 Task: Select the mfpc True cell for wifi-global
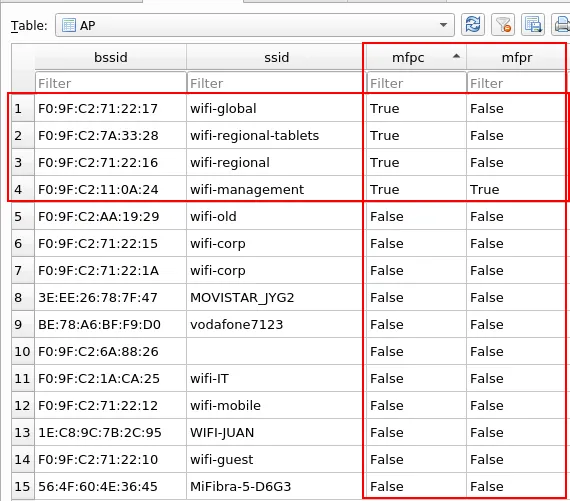[x=416, y=108]
